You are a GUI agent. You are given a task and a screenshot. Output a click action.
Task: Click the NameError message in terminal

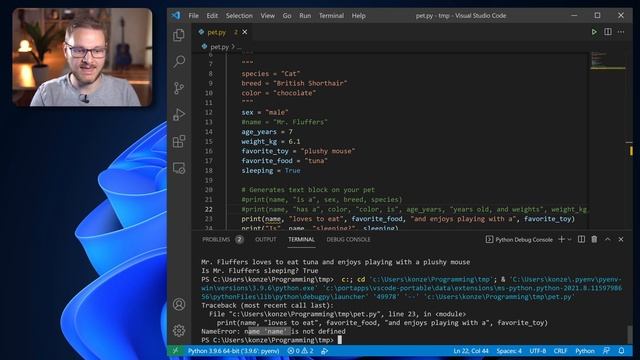[273, 331]
